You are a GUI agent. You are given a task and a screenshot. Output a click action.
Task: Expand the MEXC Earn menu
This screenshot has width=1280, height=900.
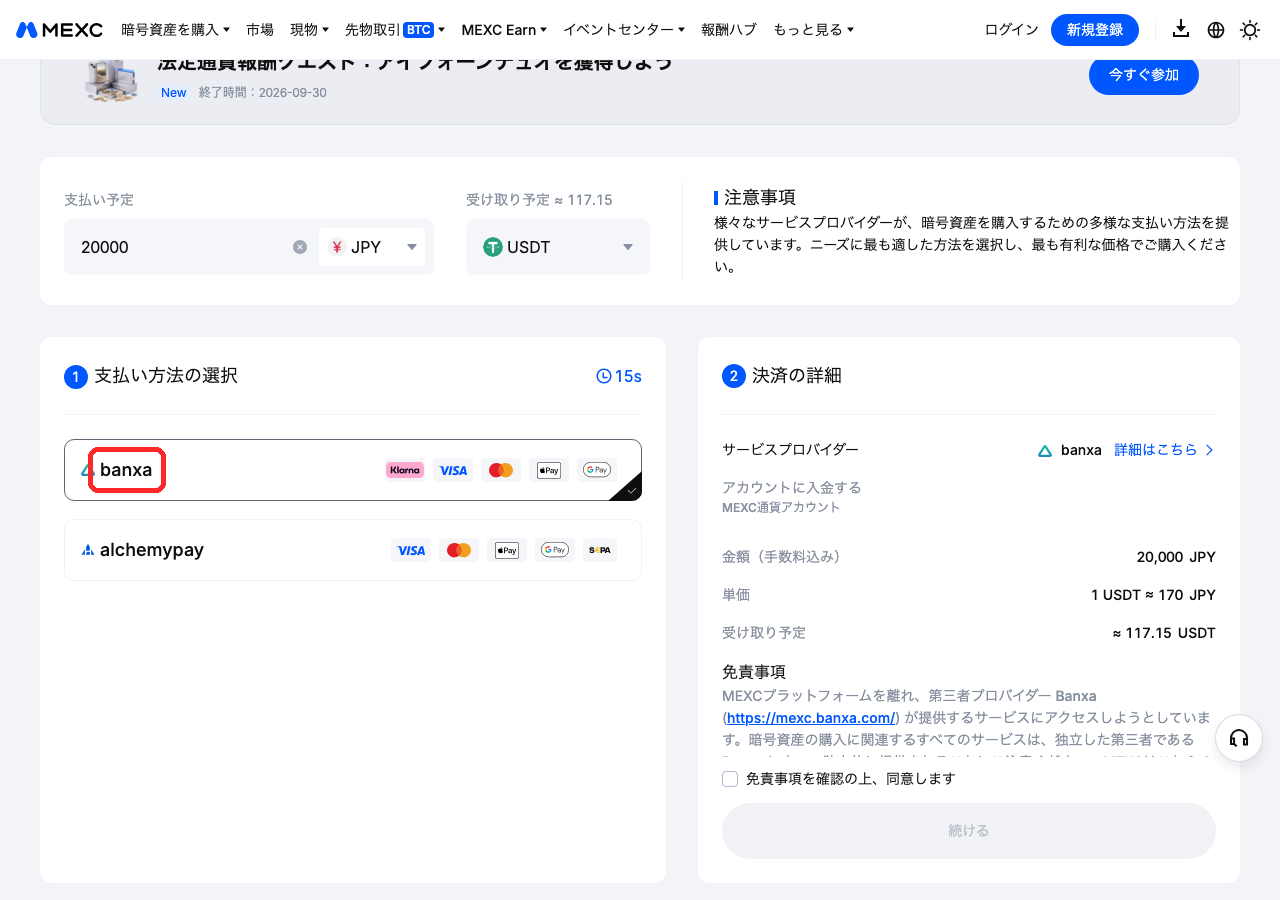coord(504,30)
